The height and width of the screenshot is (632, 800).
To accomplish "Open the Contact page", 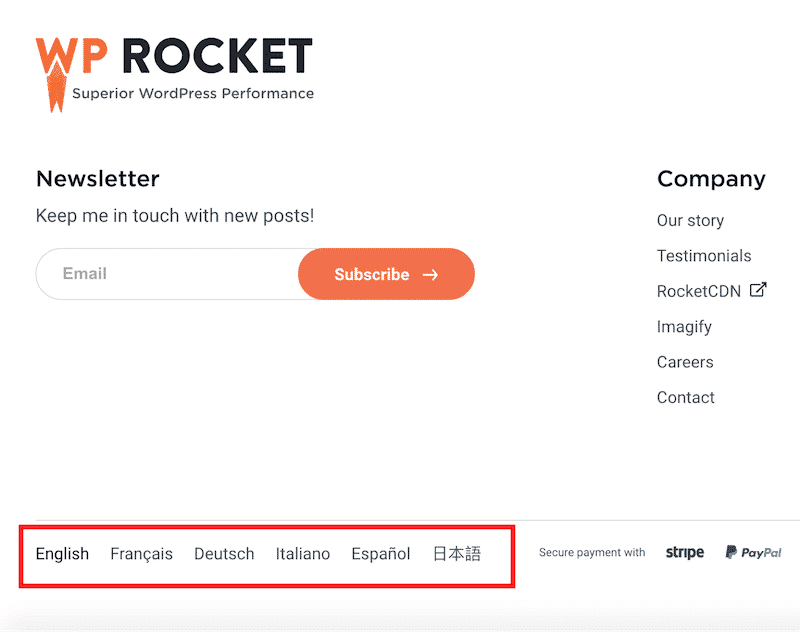I will (x=685, y=397).
